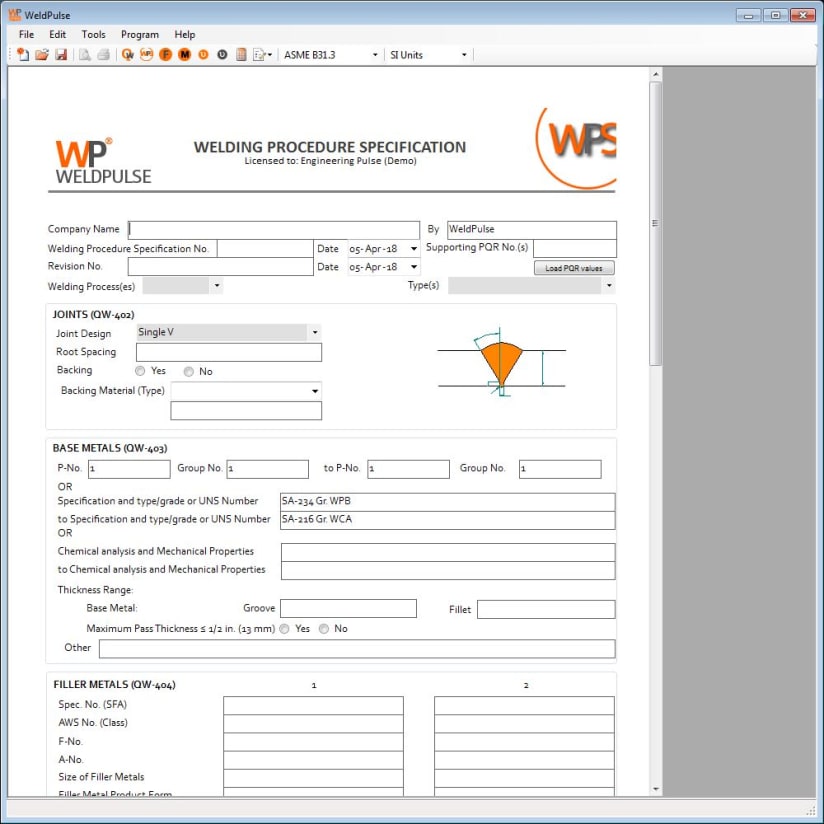Open the File menu
The height and width of the screenshot is (824, 824).
(x=26, y=35)
